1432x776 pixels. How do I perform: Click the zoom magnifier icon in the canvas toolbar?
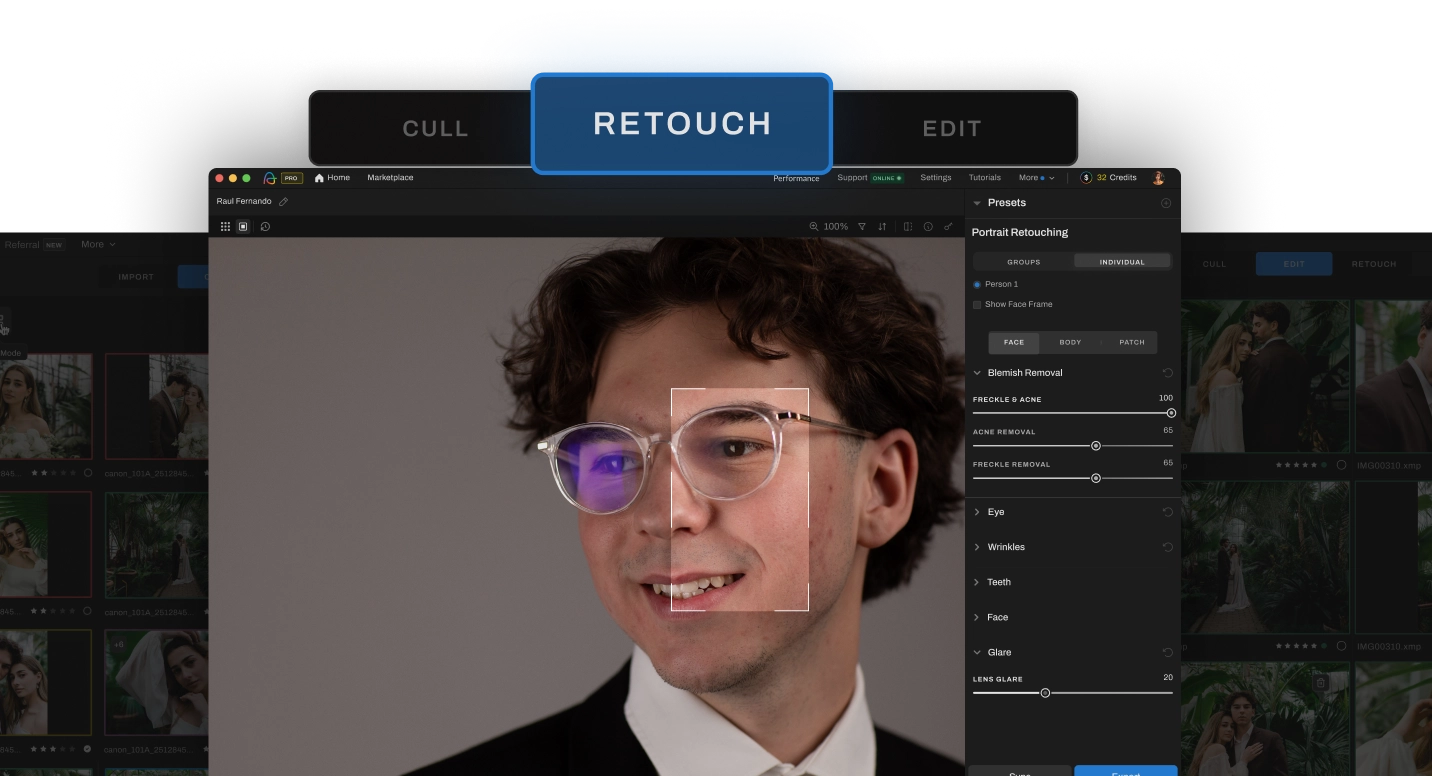[813, 226]
